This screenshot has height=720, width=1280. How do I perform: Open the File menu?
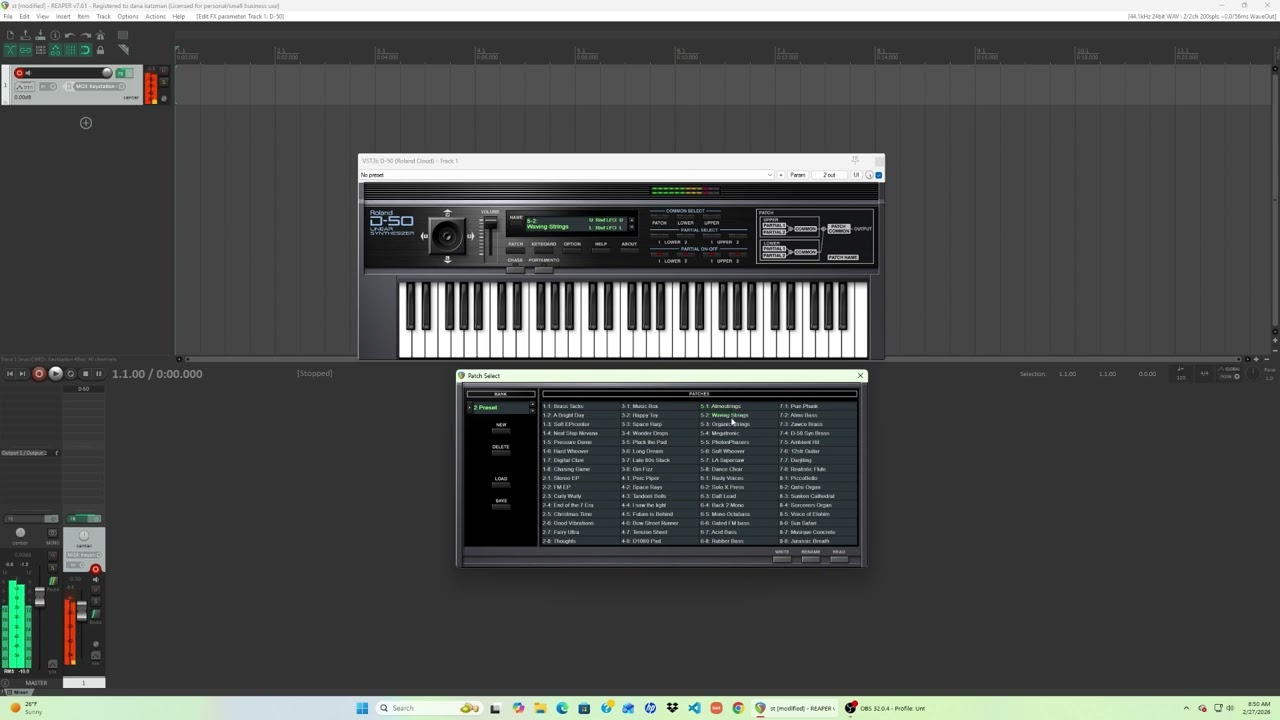coord(8,16)
